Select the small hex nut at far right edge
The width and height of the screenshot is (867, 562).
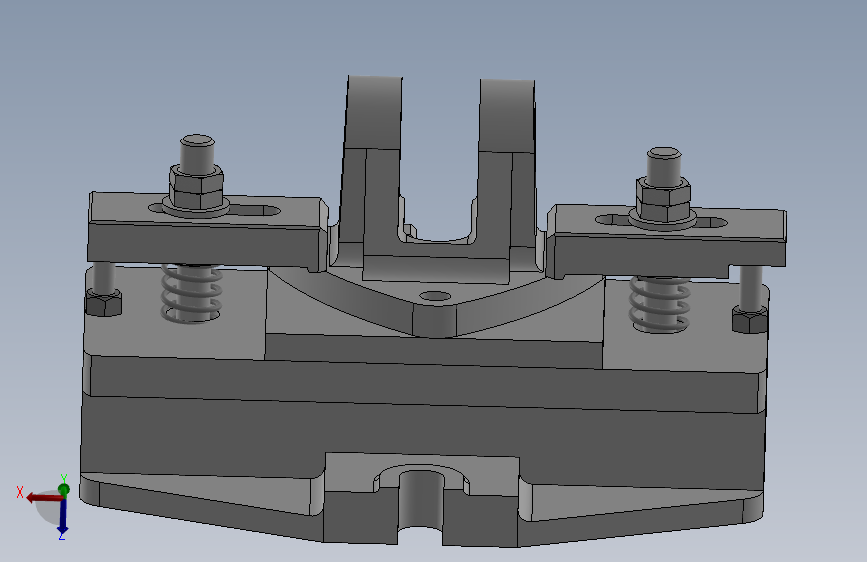[750, 319]
